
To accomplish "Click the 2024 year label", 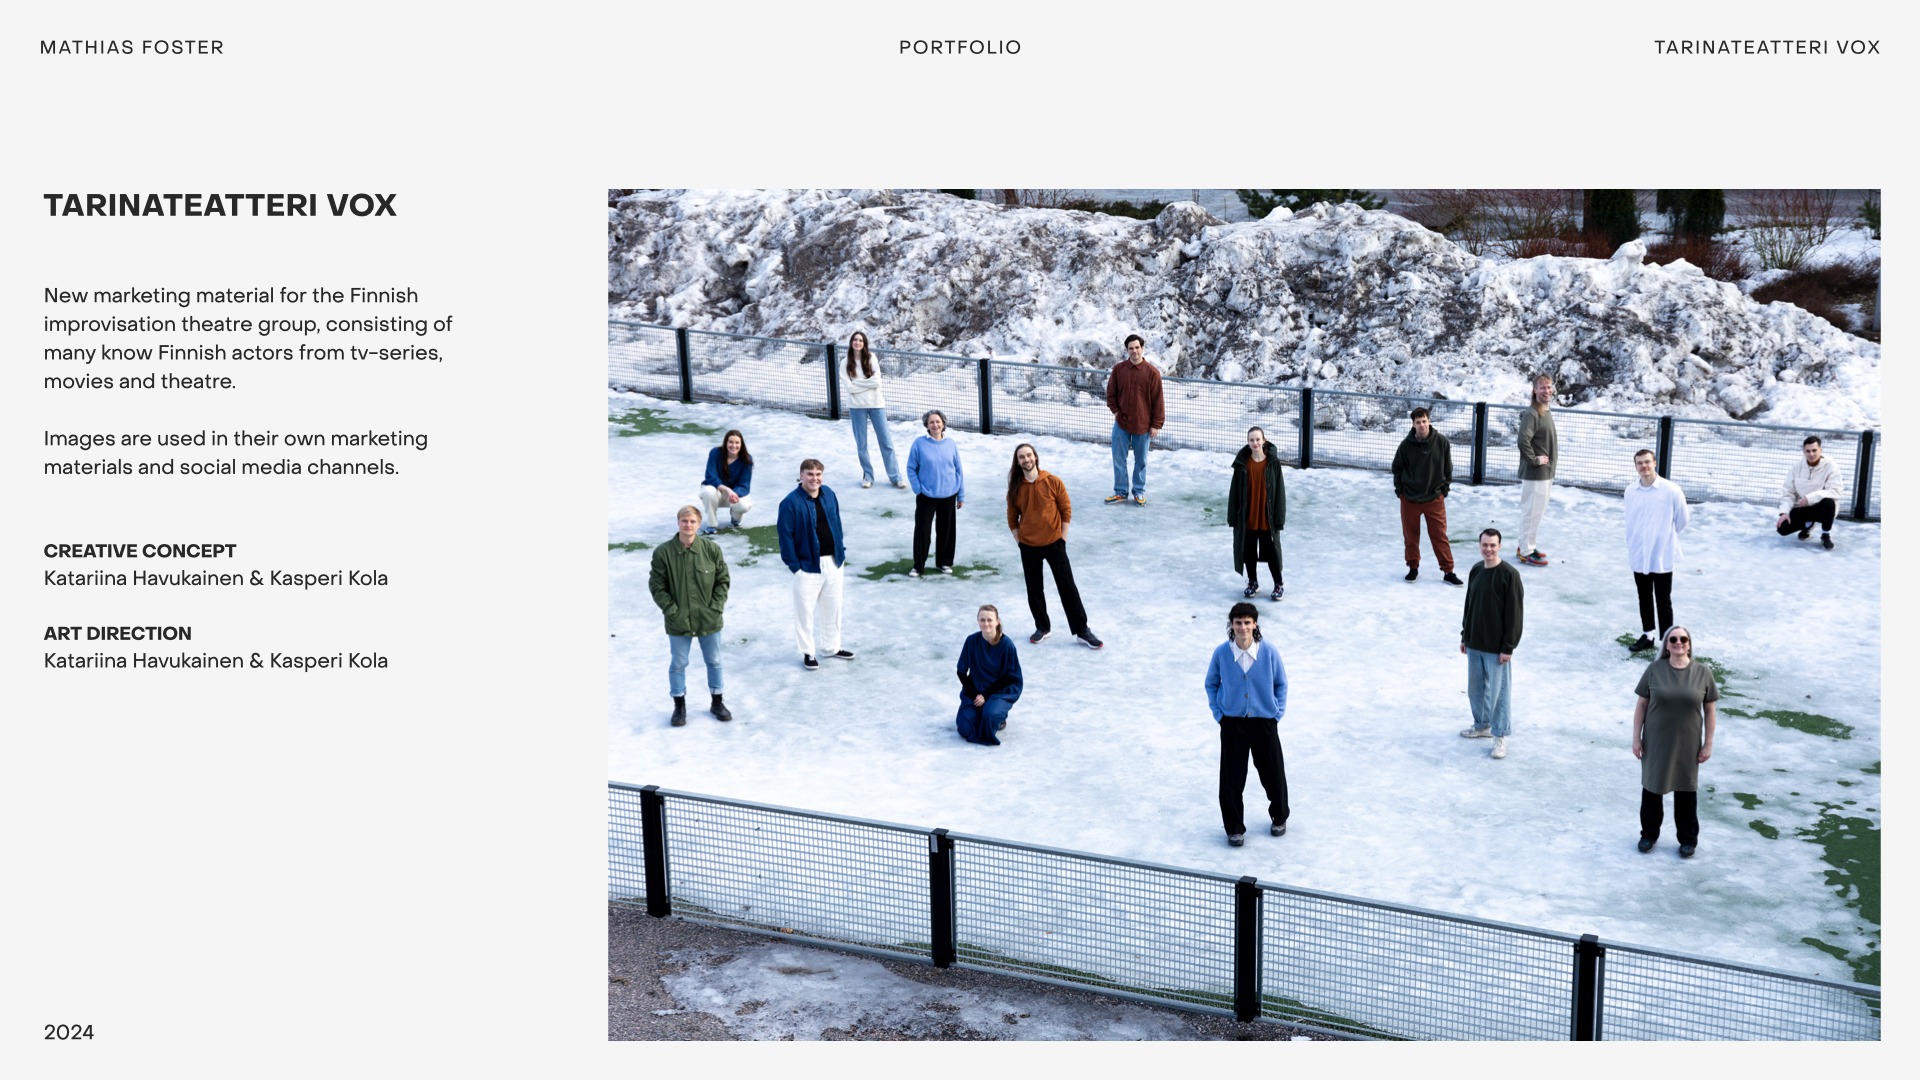I will tap(69, 1032).
